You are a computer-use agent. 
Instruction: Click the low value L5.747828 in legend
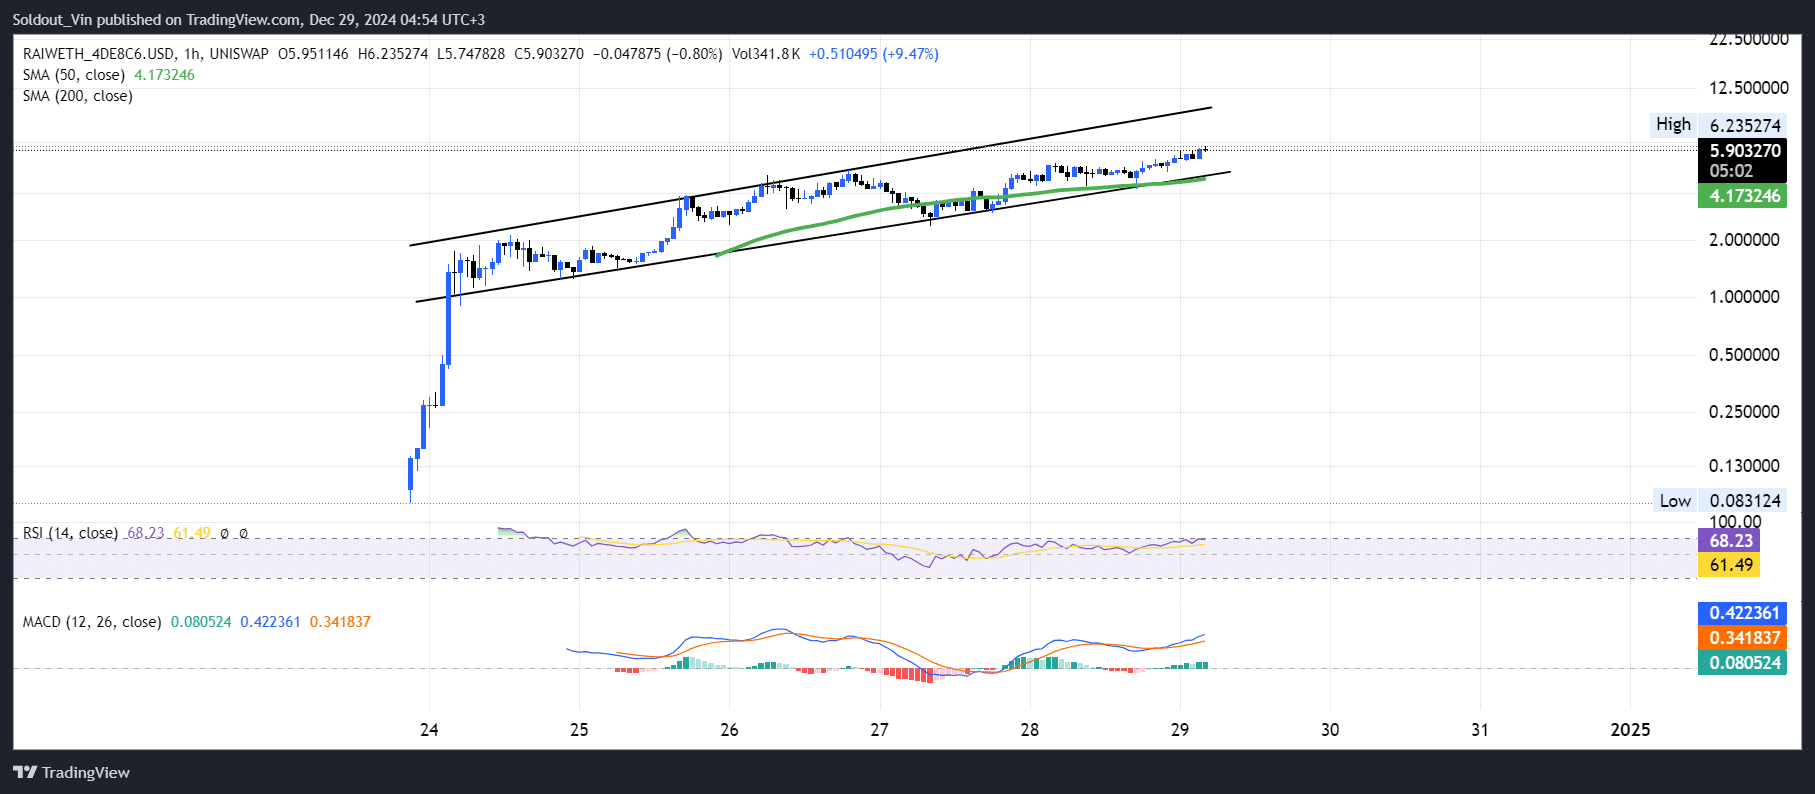pyautogui.click(x=471, y=54)
